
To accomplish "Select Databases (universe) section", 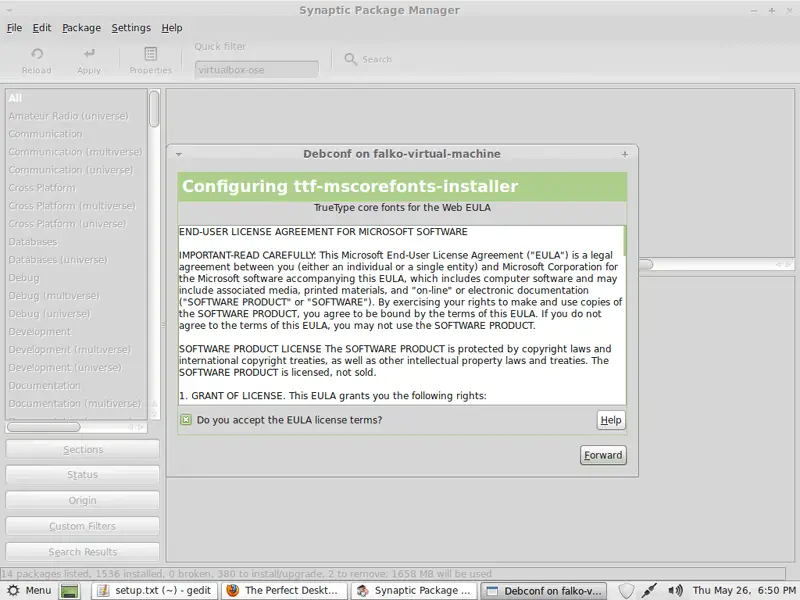I will (x=77, y=260).
